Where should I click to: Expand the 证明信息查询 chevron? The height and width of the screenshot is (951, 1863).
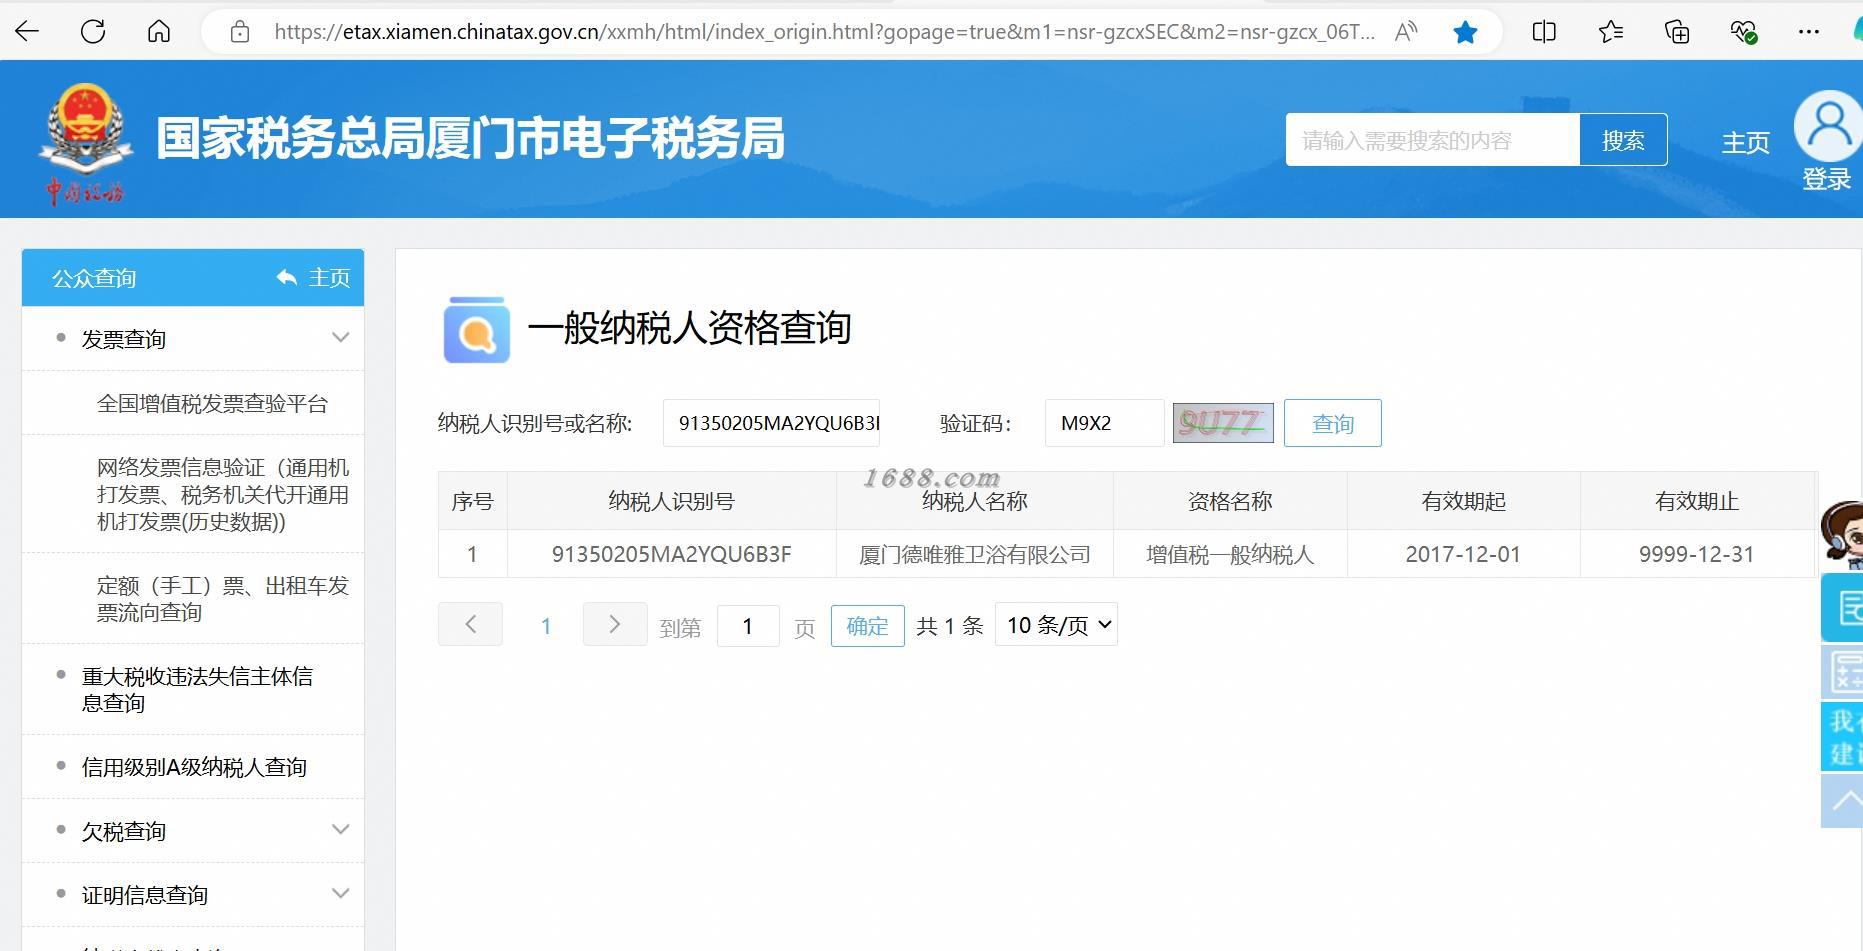pos(340,894)
